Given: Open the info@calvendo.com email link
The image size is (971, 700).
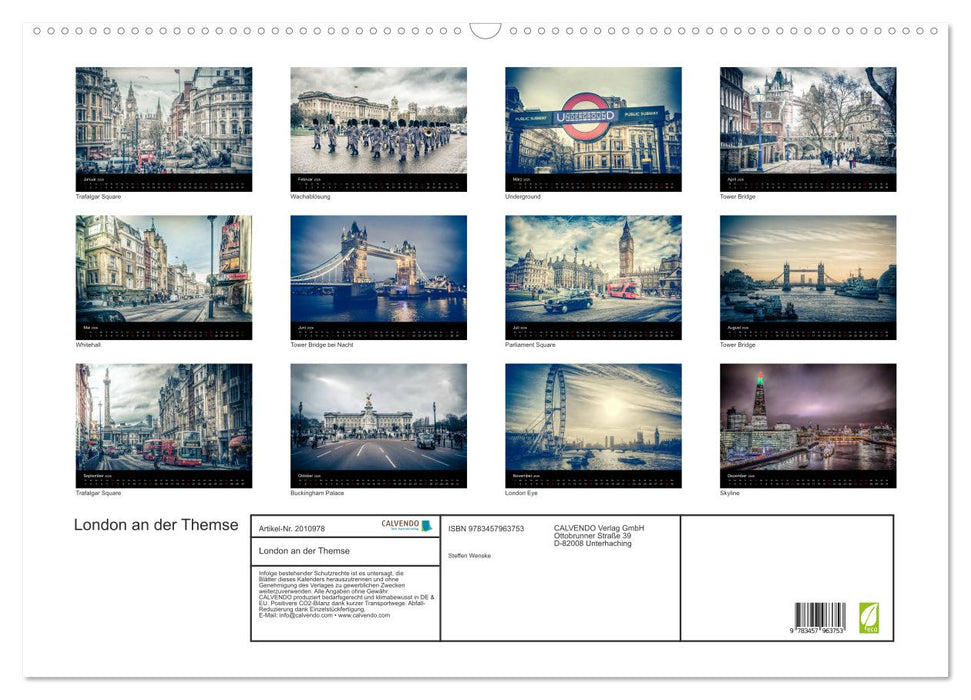Looking at the screenshot, I should [305, 615].
